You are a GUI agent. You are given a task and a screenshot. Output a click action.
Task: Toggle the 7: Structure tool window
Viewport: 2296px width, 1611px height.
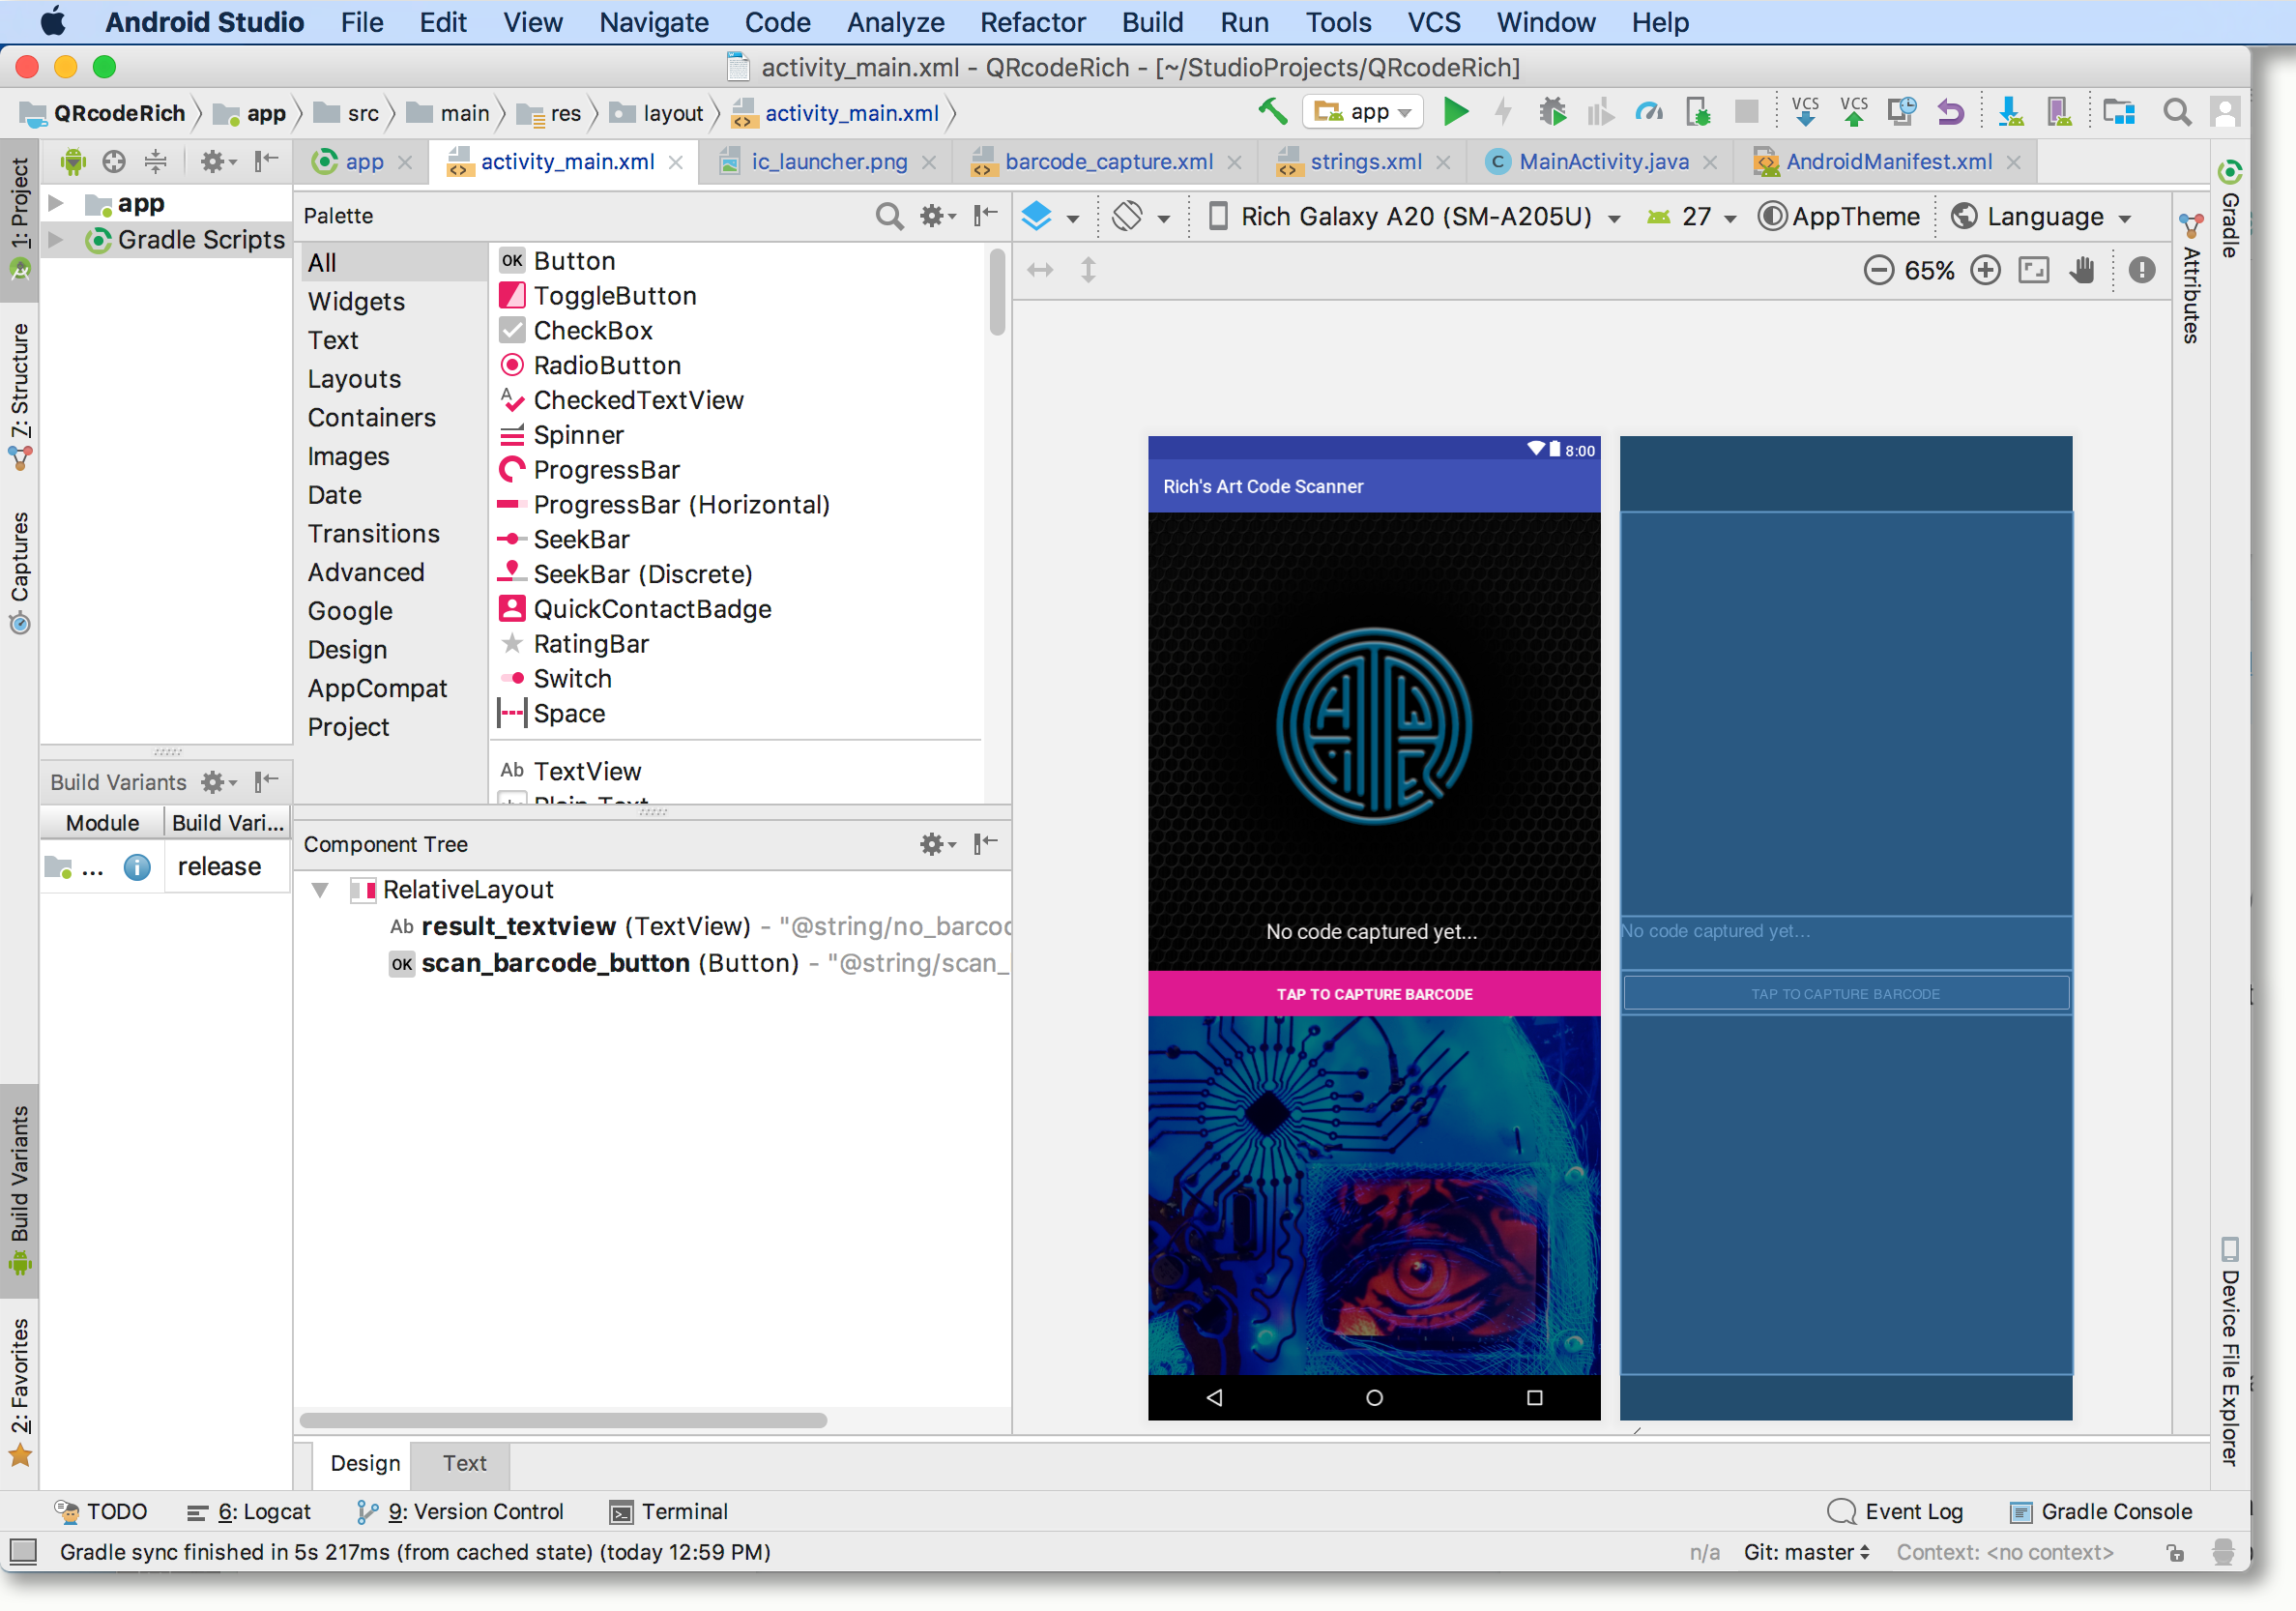[19, 396]
